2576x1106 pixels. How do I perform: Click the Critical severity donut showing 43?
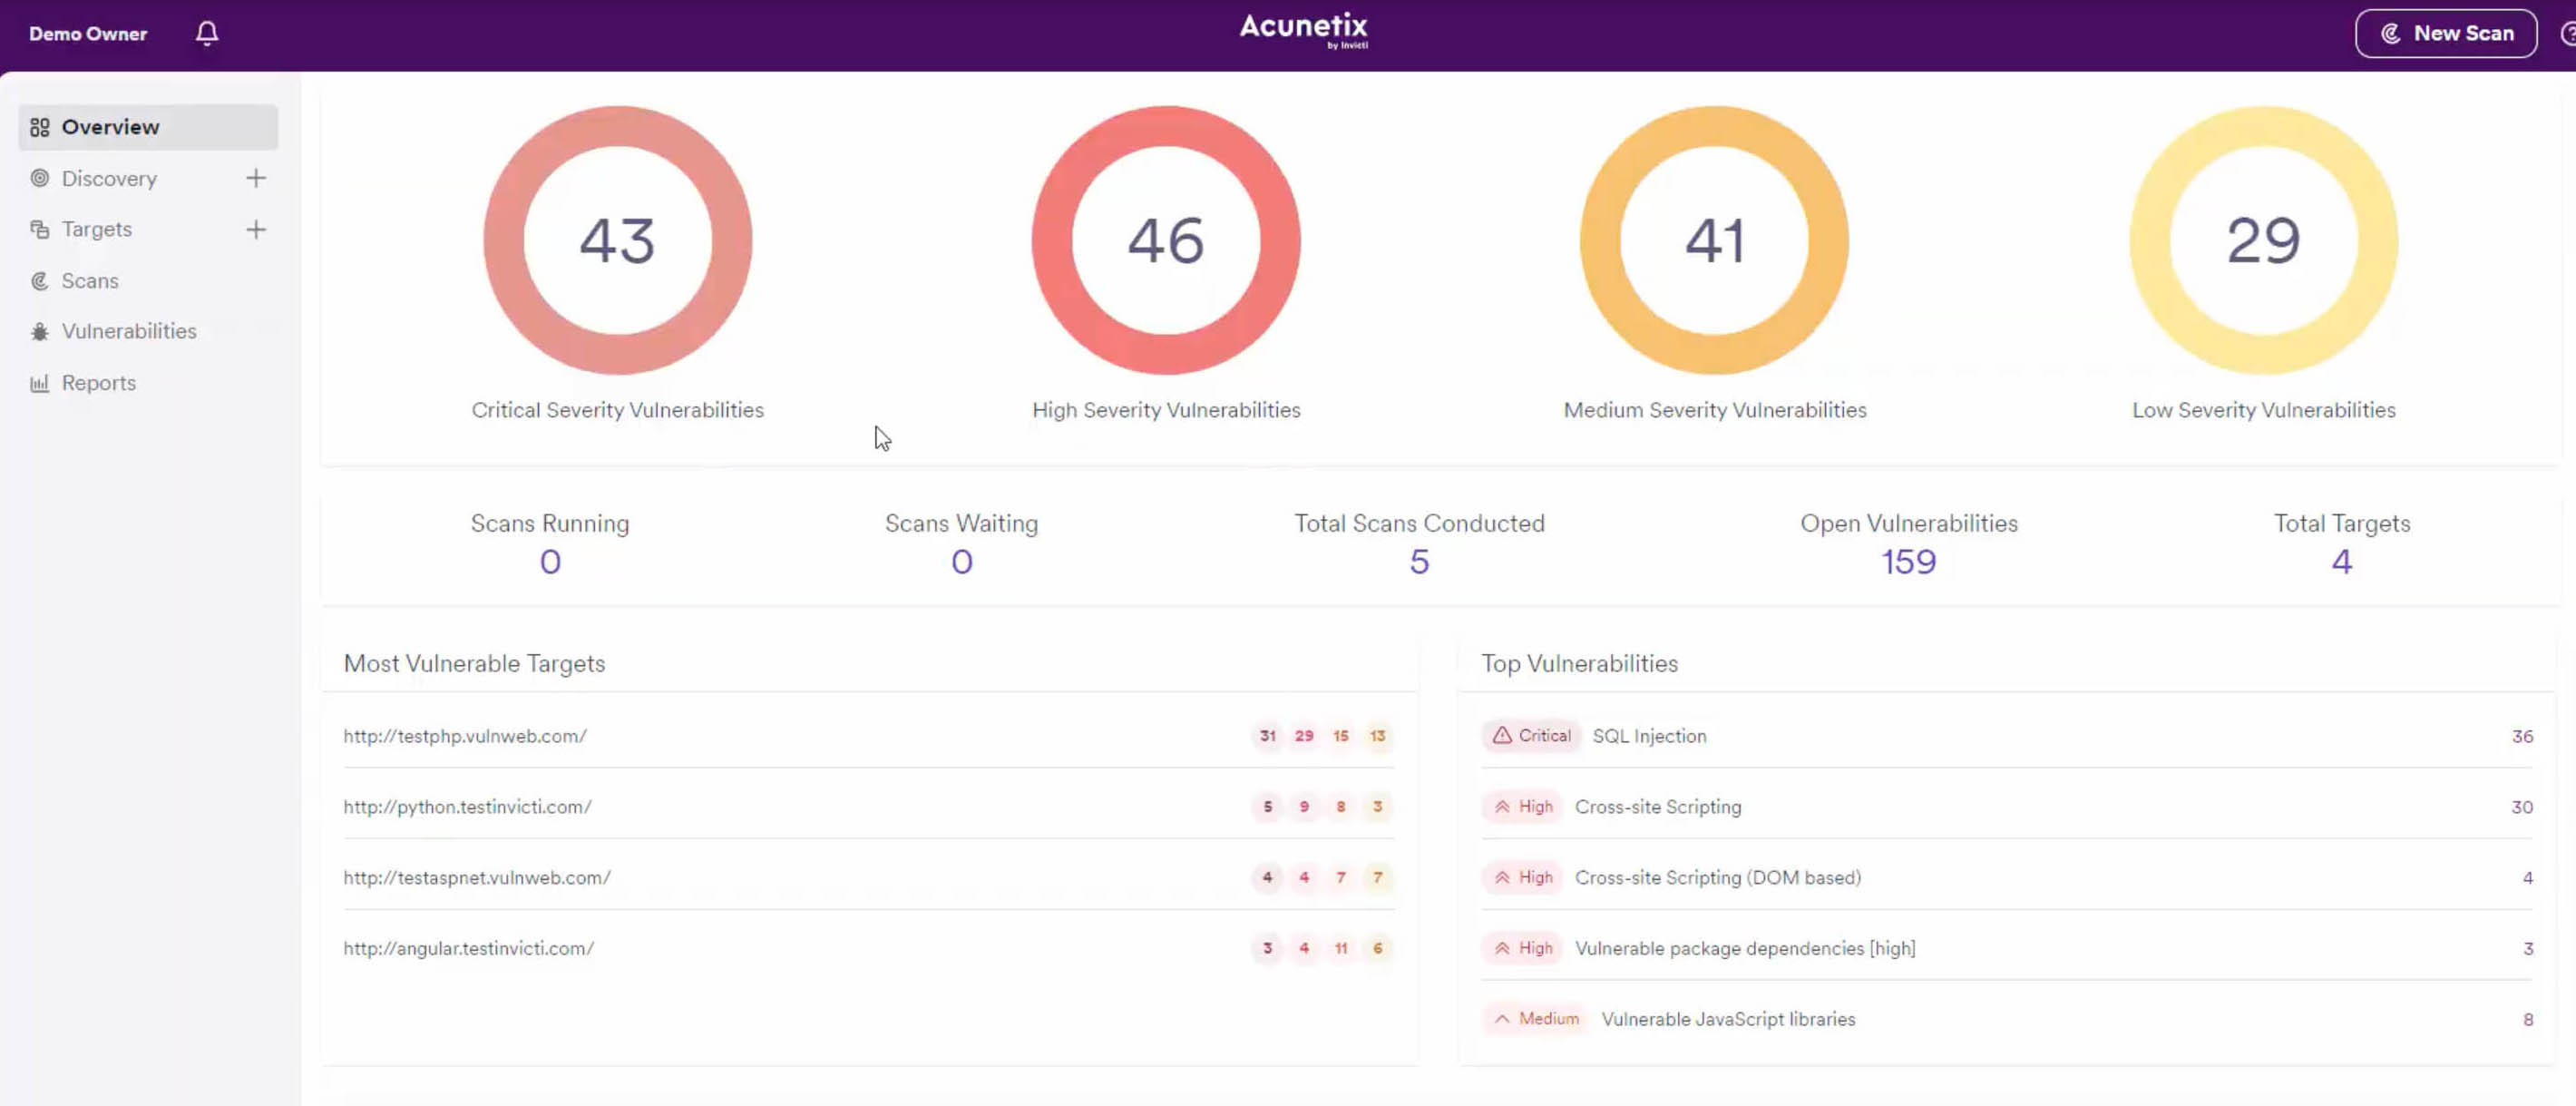click(x=618, y=240)
